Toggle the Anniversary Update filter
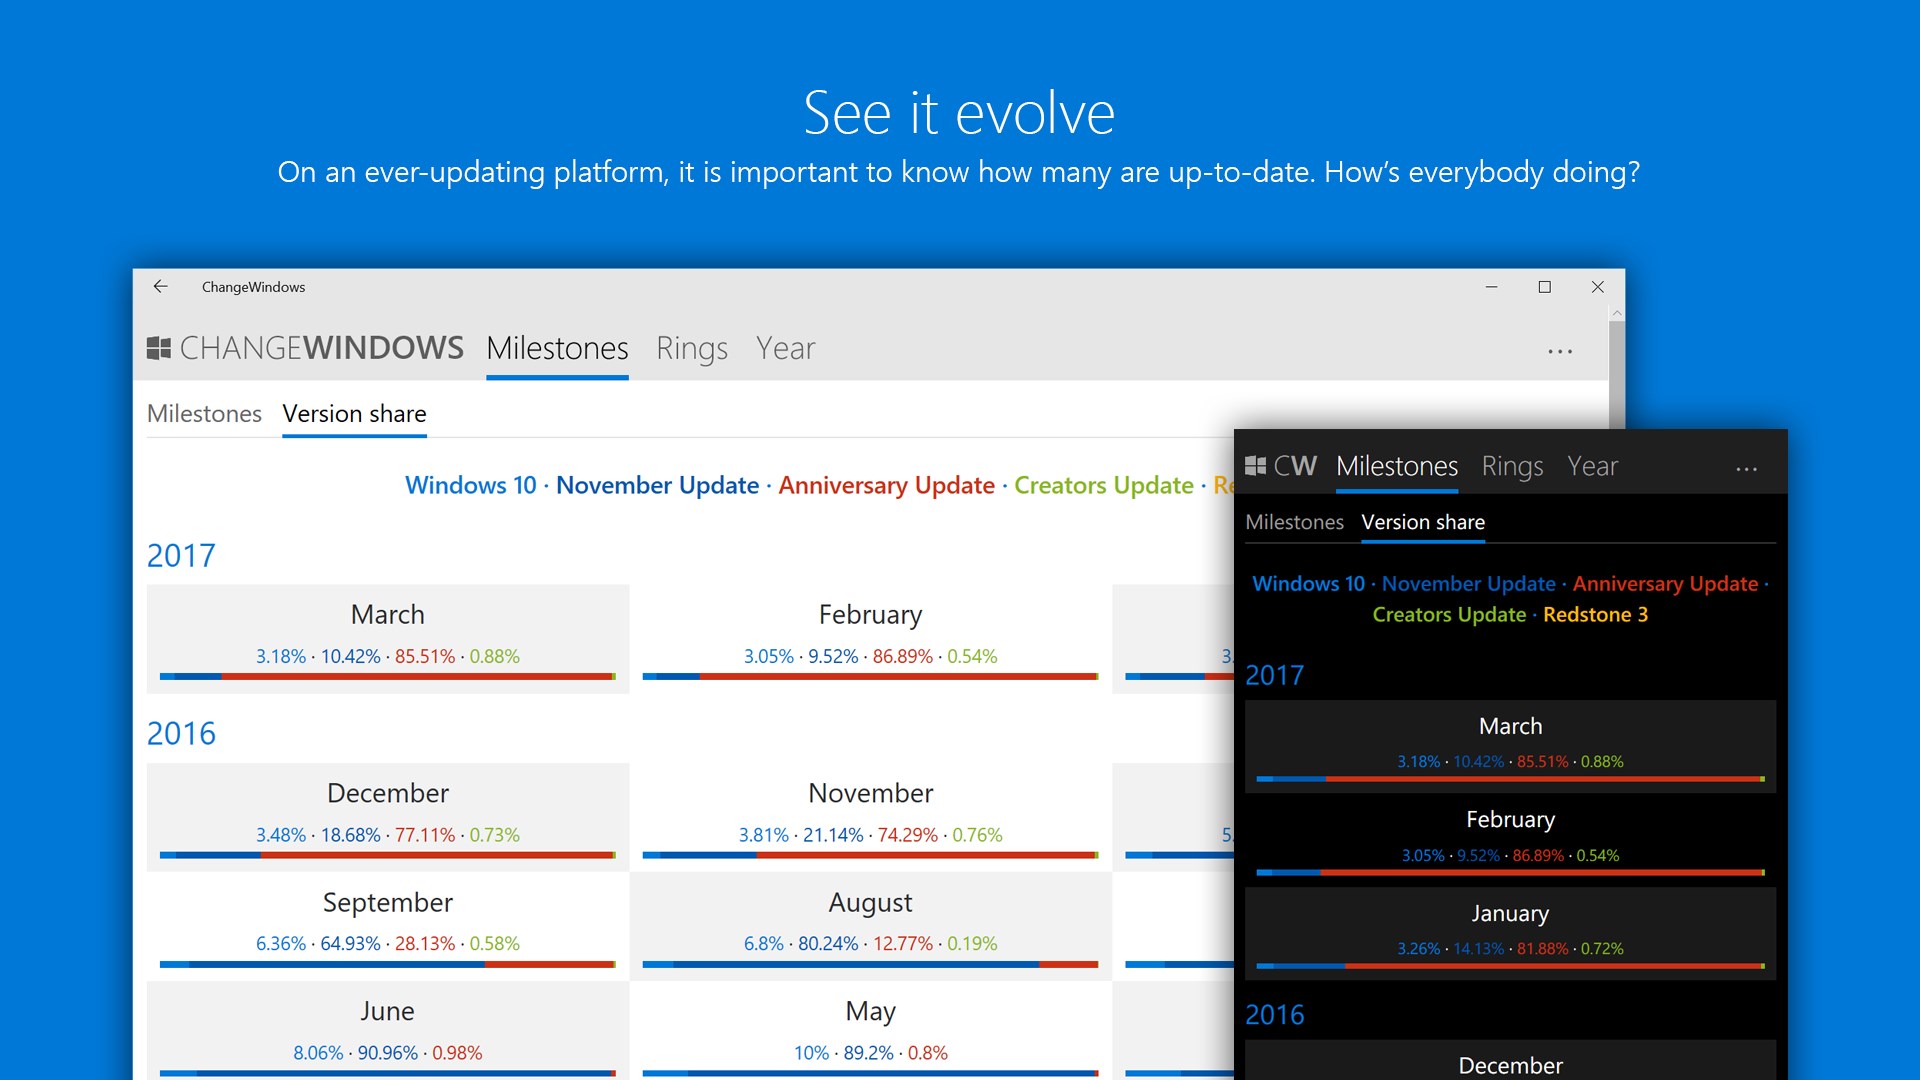The width and height of the screenshot is (1920, 1080). pyautogui.click(x=886, y=485)
